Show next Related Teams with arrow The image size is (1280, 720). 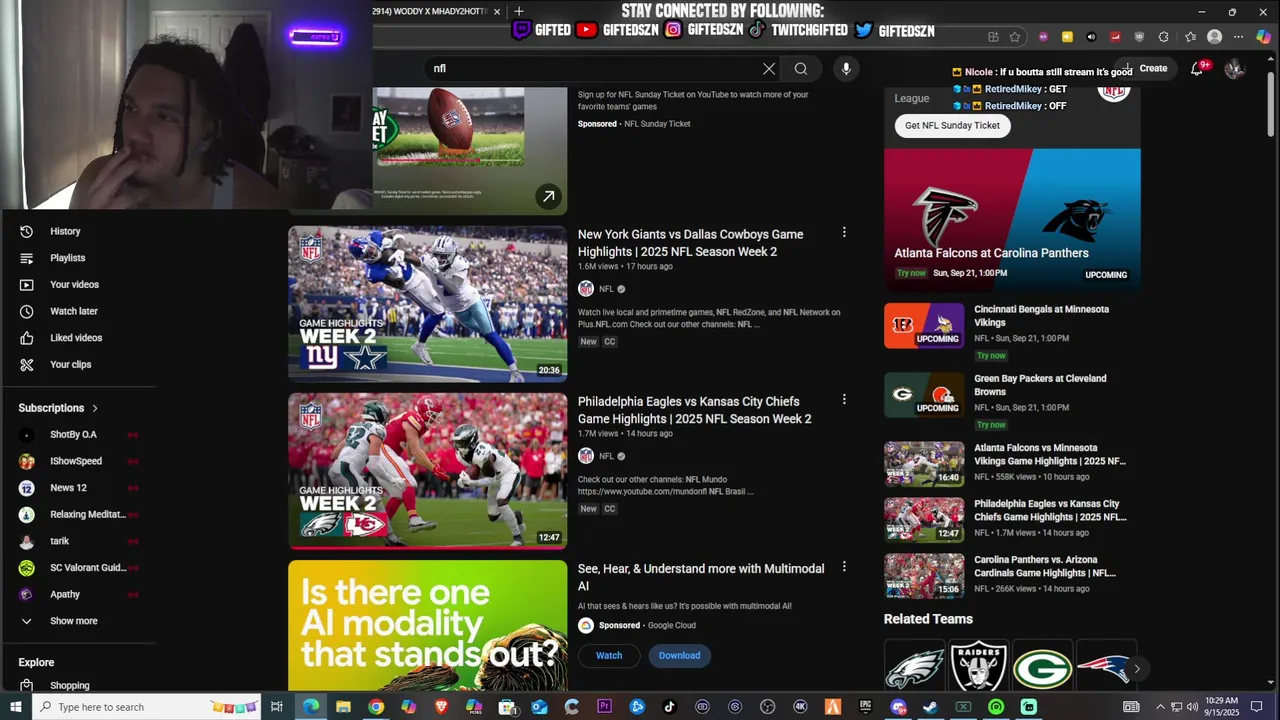tap(1136, 668)
